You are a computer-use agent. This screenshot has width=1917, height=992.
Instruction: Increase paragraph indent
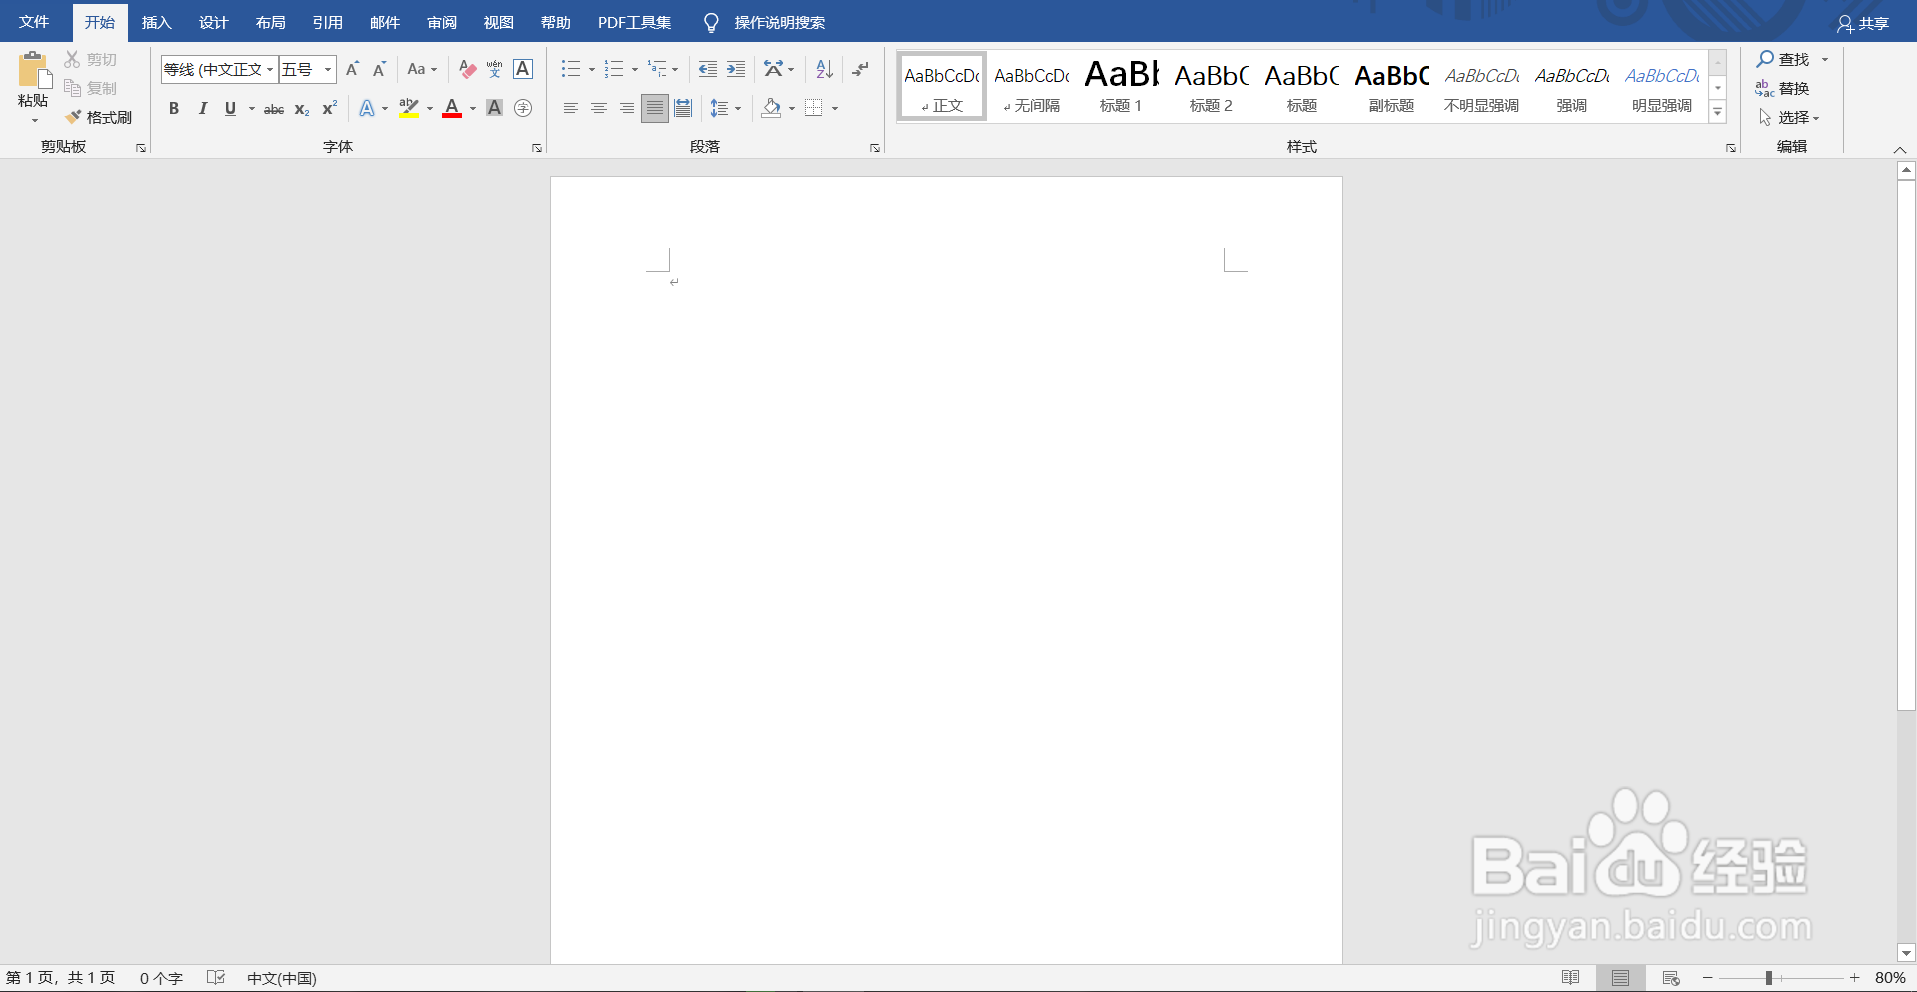tap(736, 69)
